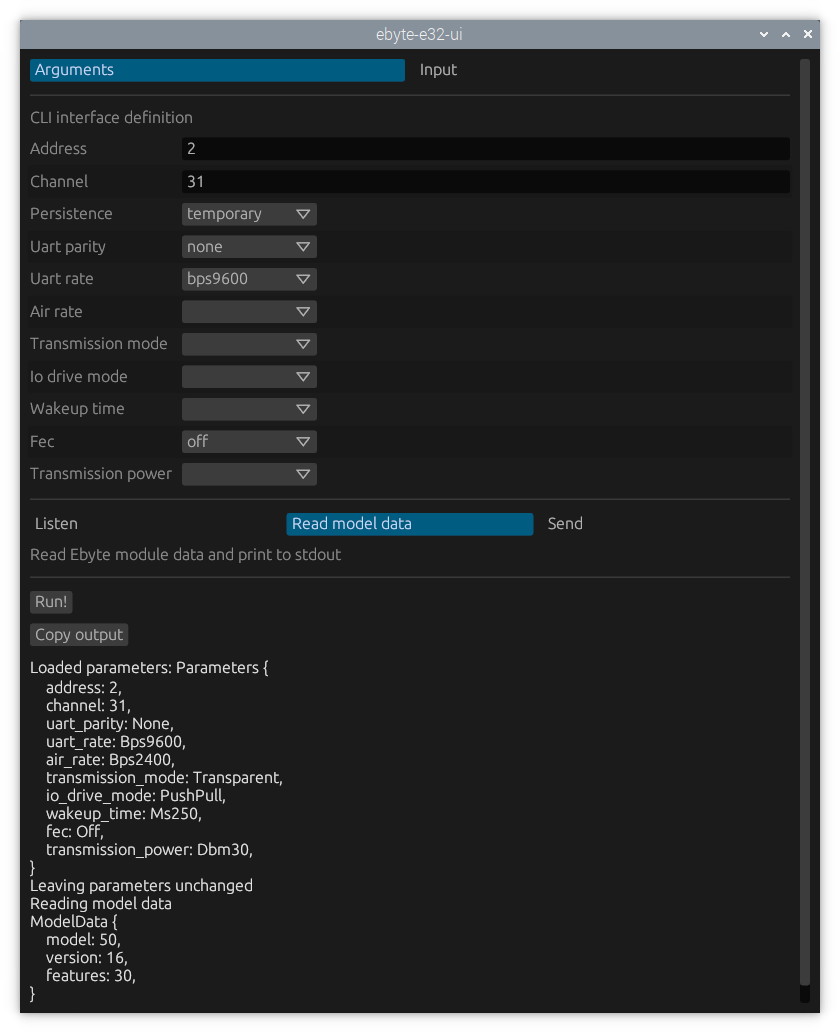
Task: Click the Address input field
Action: click(485, 149)
